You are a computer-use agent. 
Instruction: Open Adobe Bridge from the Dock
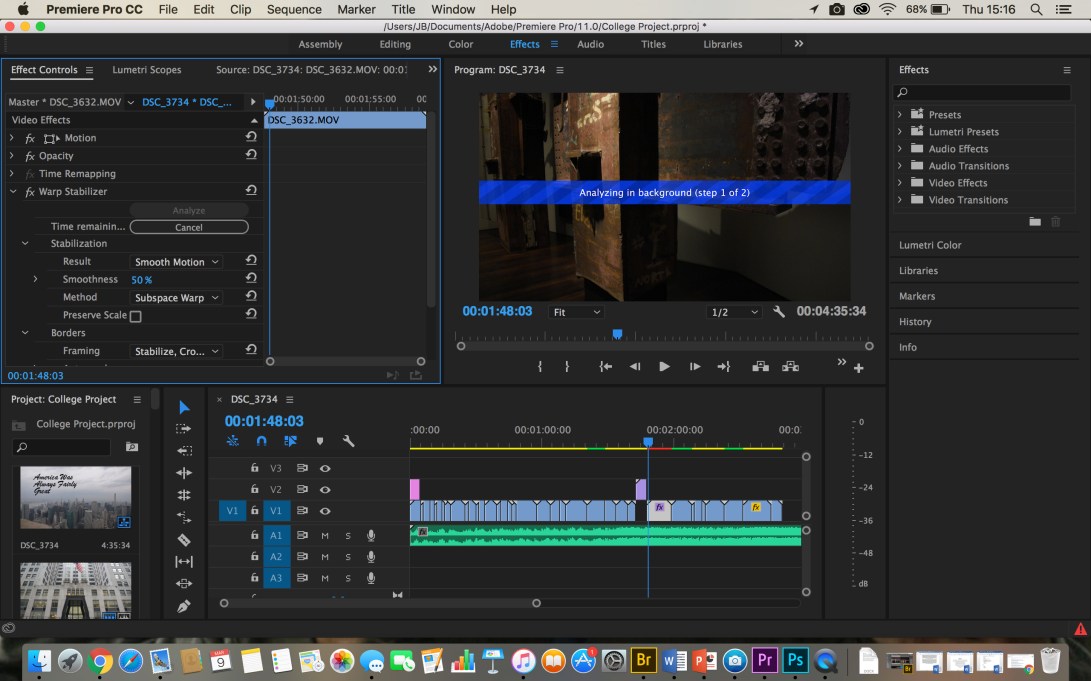[644, 660]
